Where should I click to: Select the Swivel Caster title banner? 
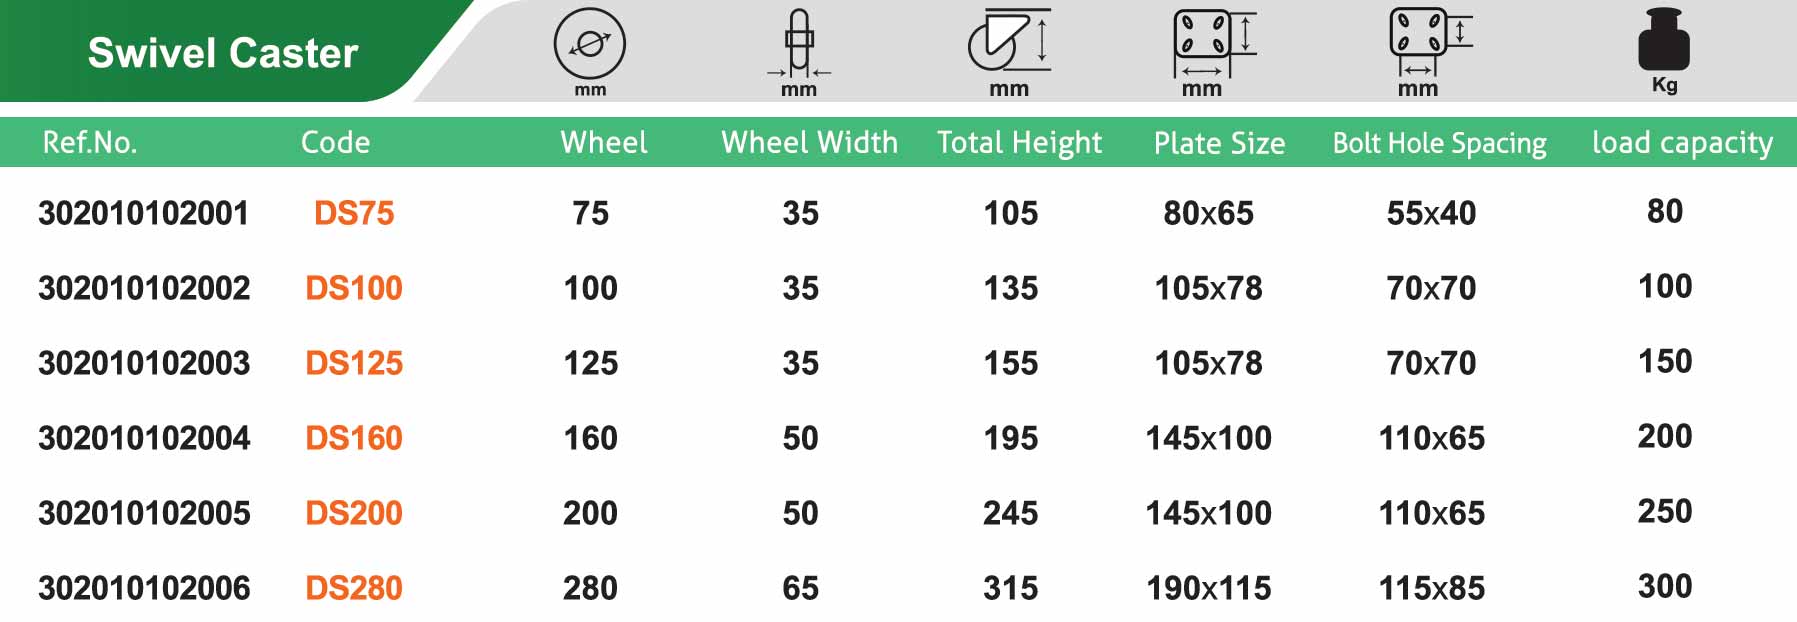pyautogui.click(x=223, y=53)
